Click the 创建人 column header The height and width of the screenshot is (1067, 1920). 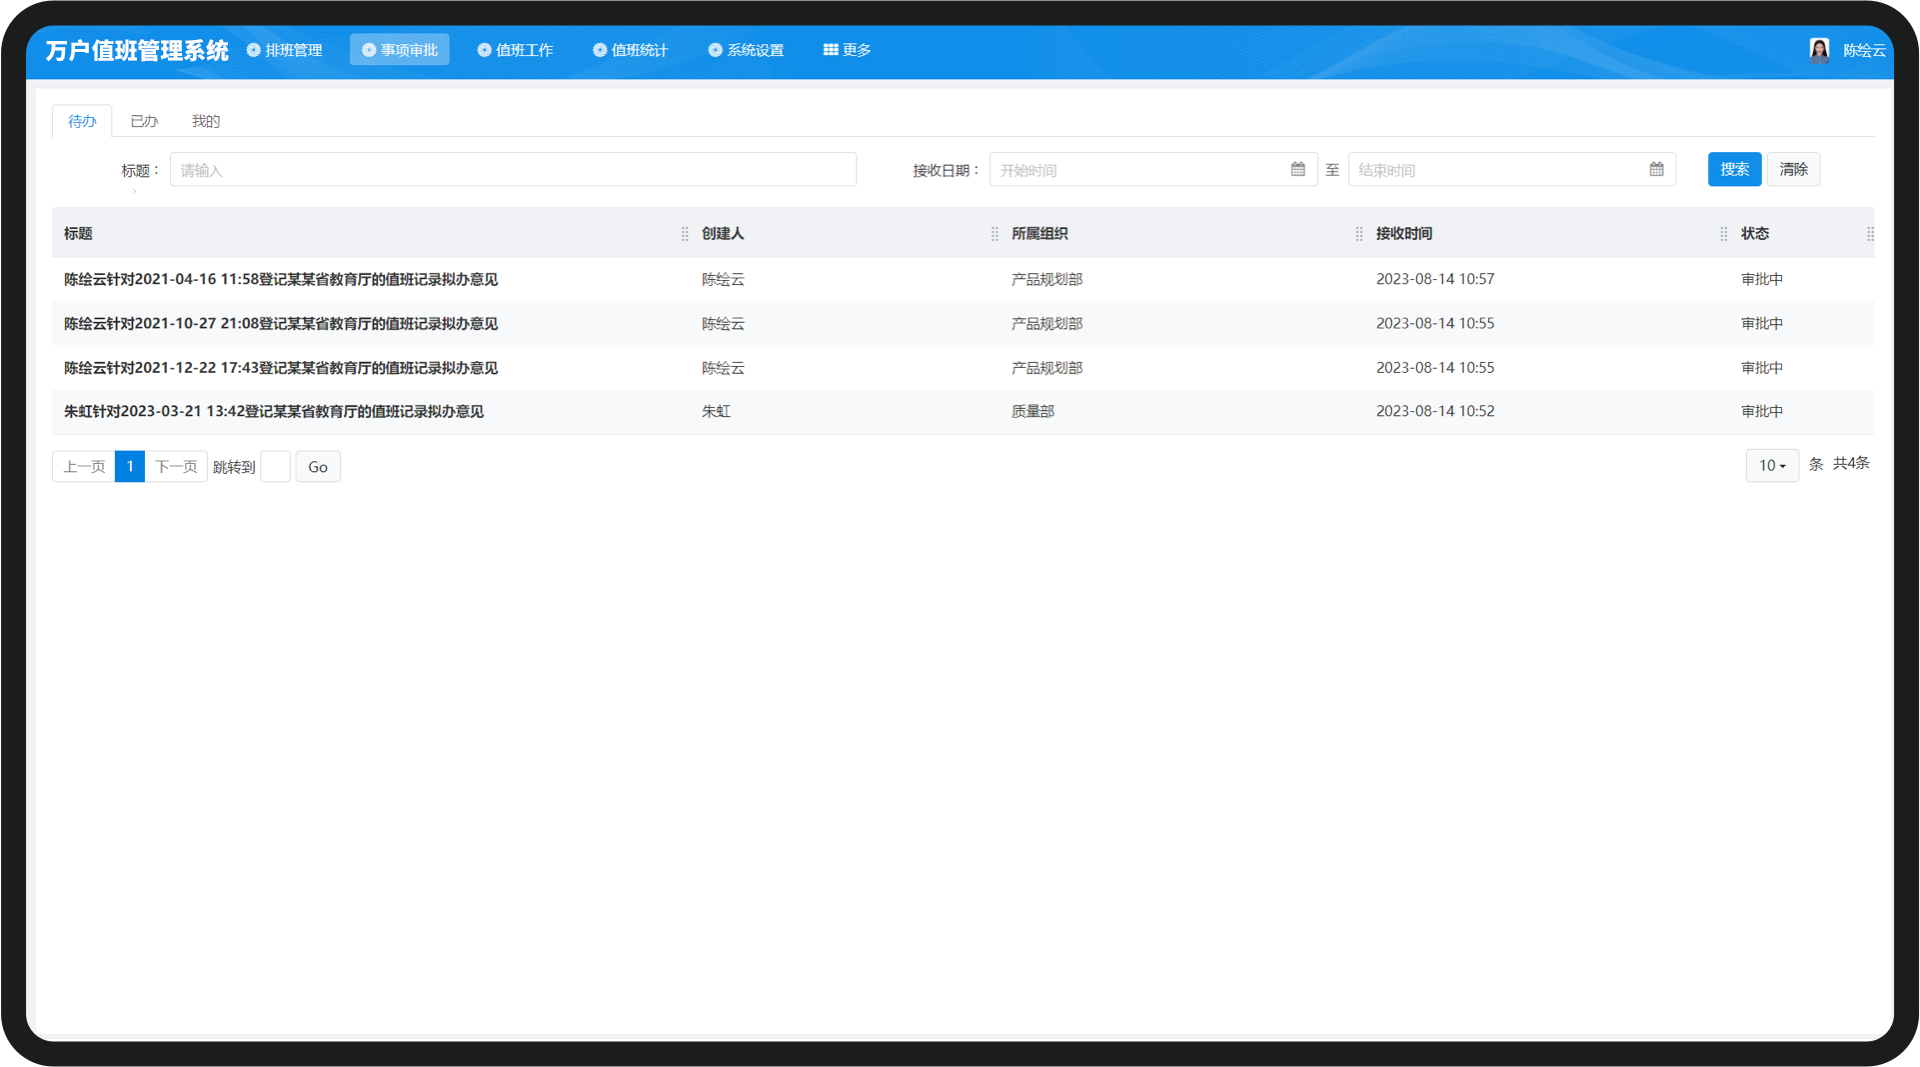pos(723,233)
